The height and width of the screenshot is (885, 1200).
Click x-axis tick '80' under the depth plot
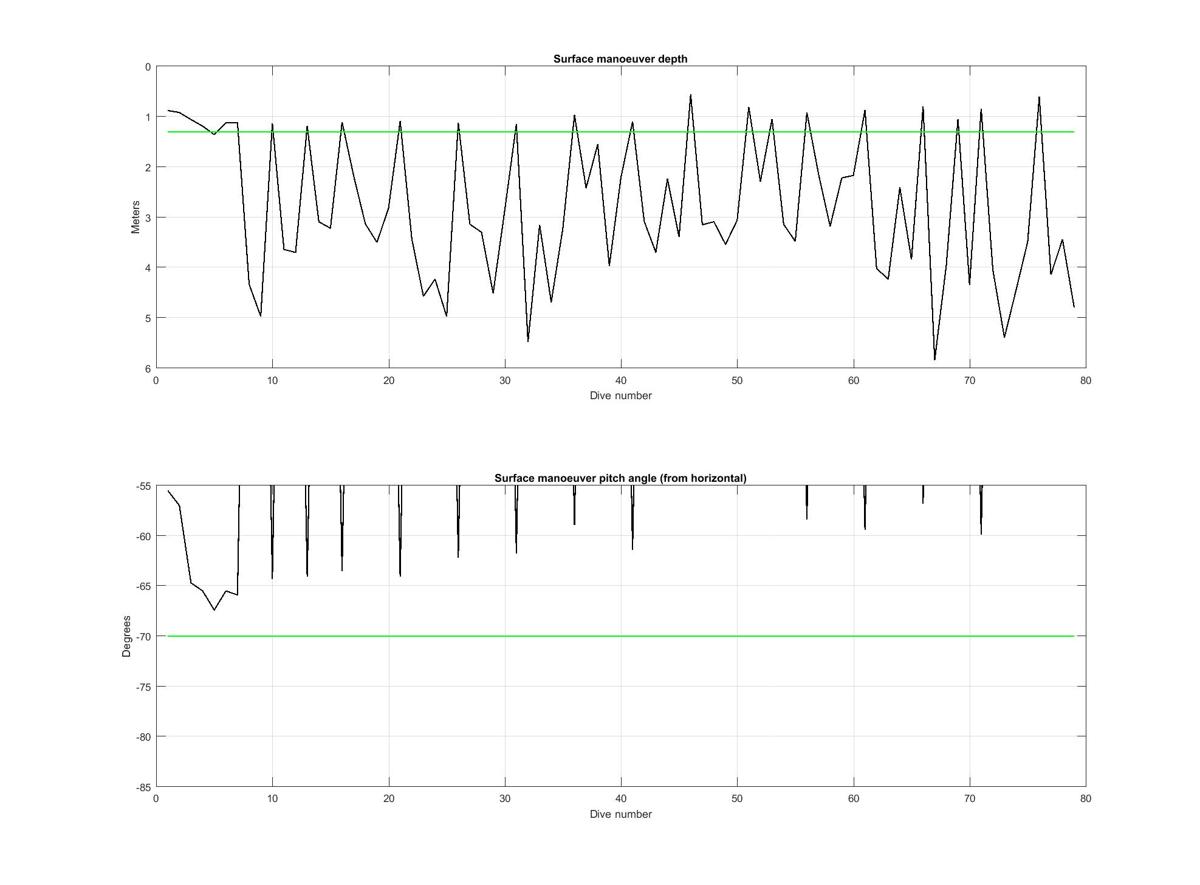tap(1086, 380)
